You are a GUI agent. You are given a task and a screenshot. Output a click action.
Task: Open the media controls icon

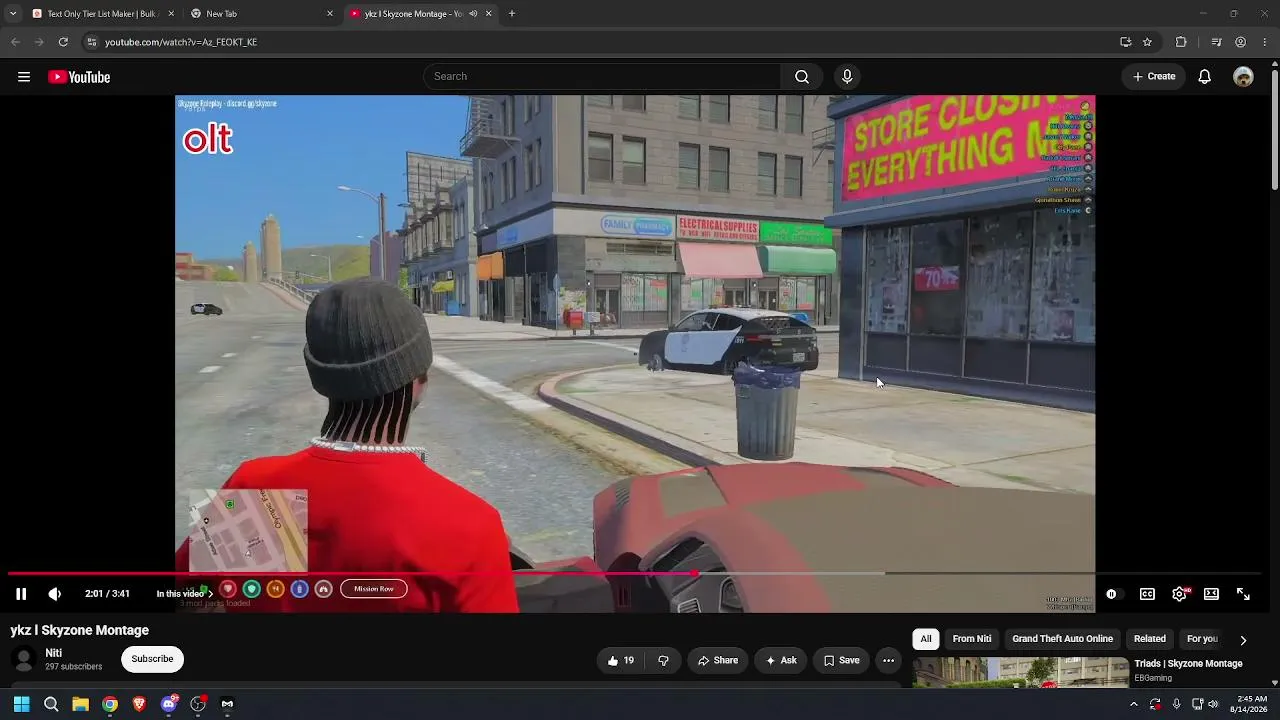click(1216, 42)
